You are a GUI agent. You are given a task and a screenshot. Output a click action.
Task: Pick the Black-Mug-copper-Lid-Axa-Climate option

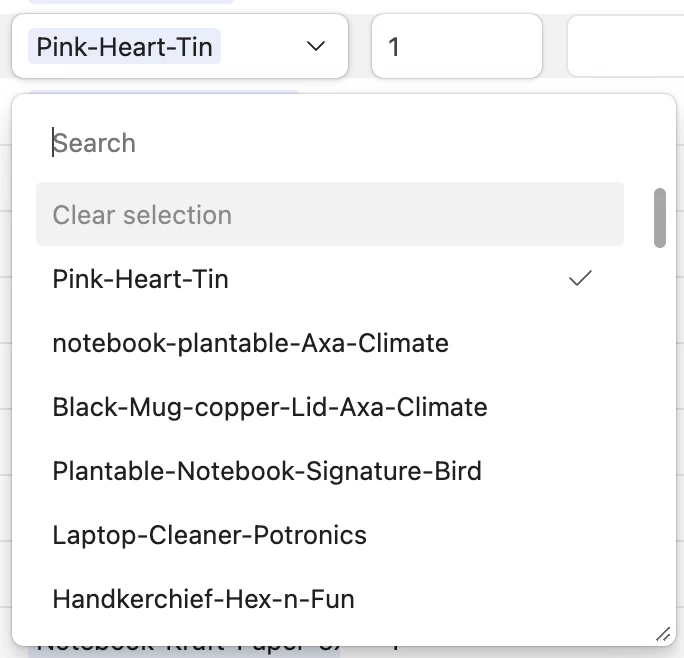[270, 407]
